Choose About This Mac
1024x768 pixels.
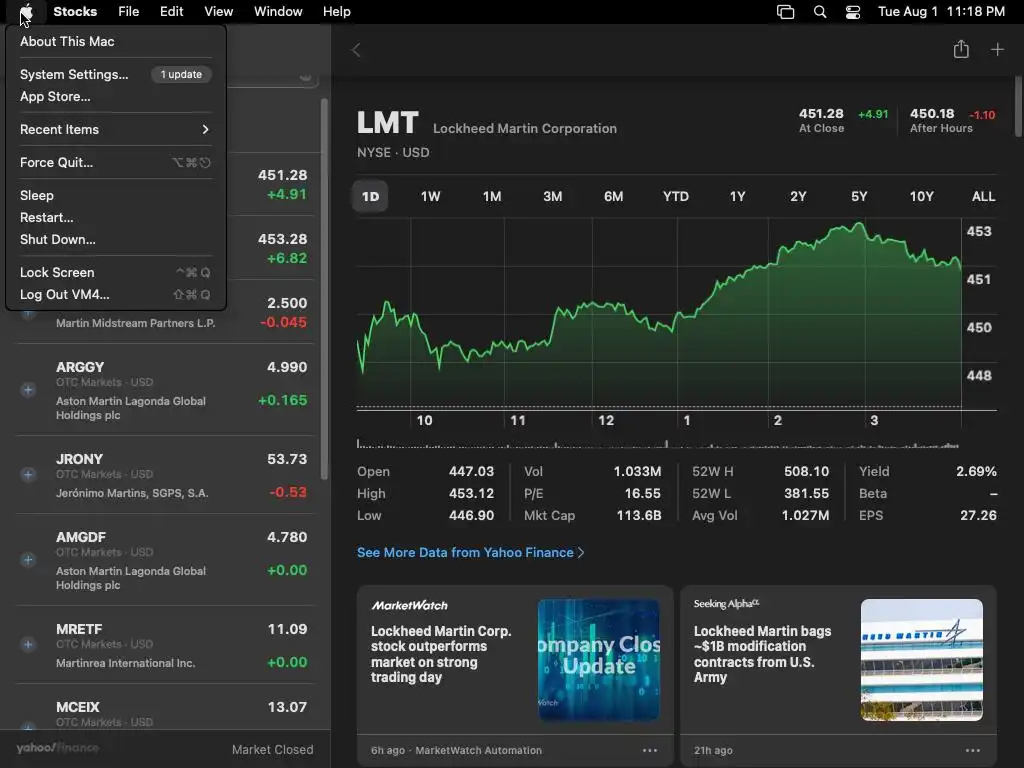tap(115, 41)
